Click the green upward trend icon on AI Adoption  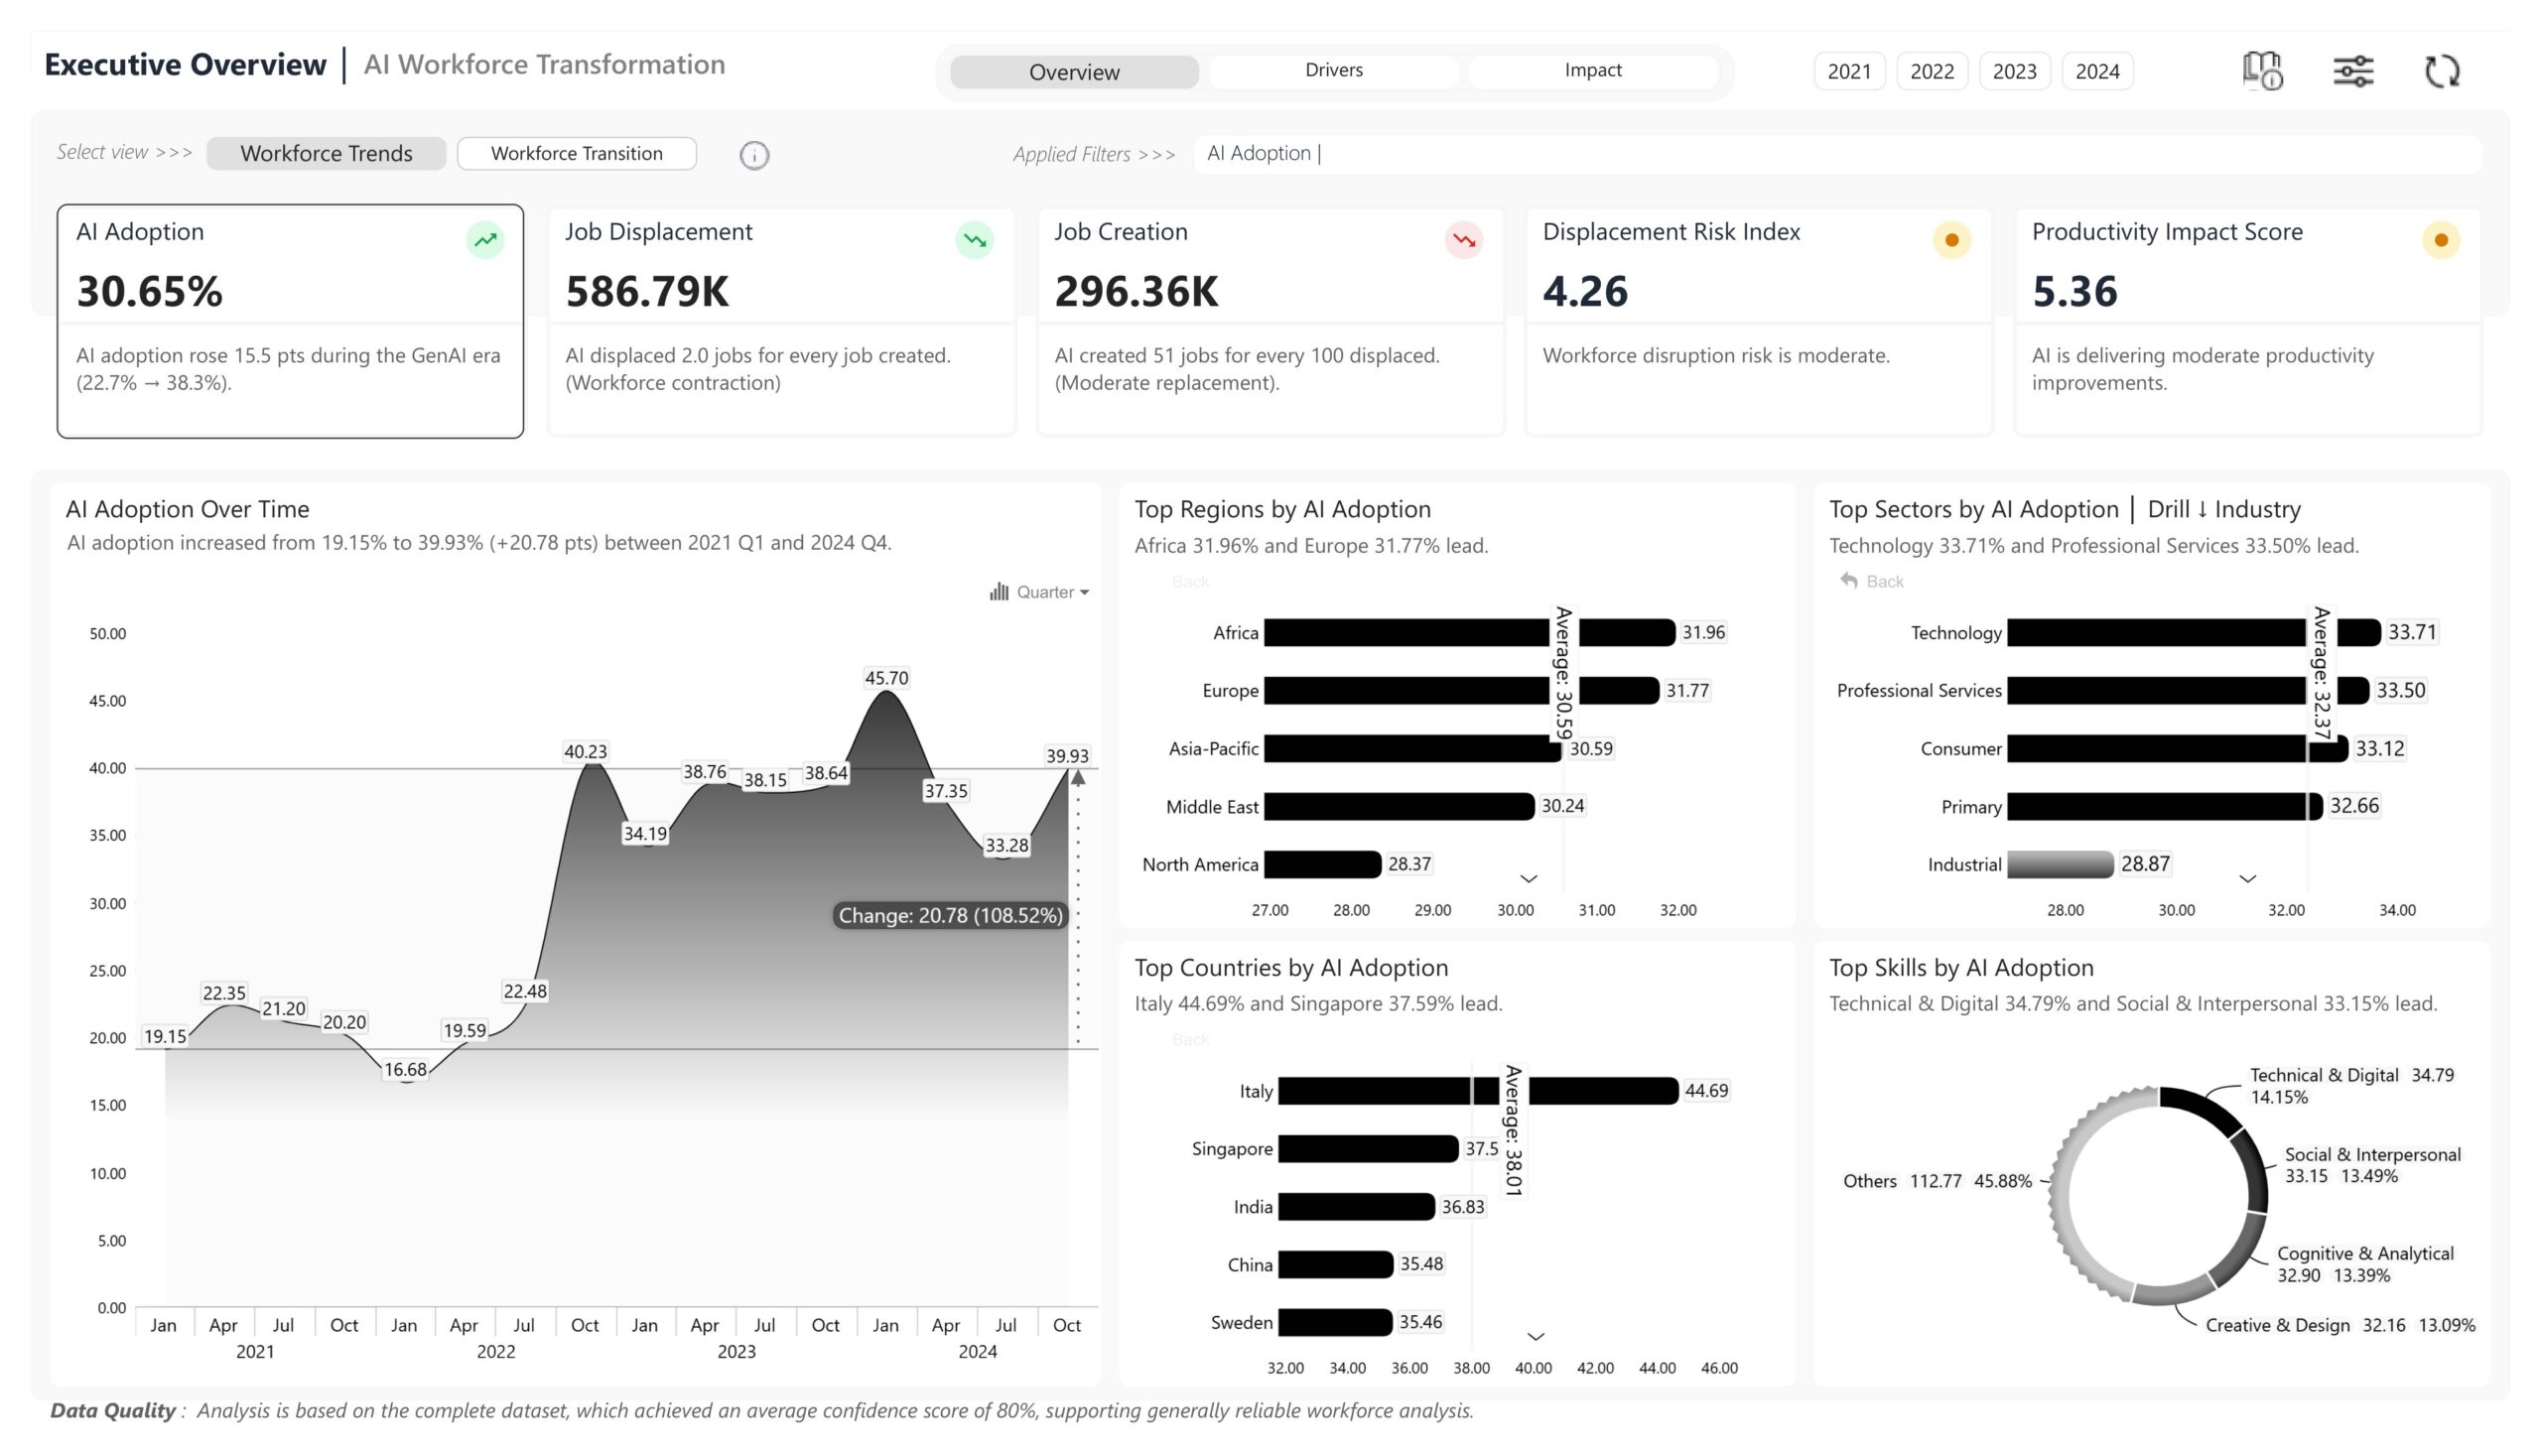[485, 240]
